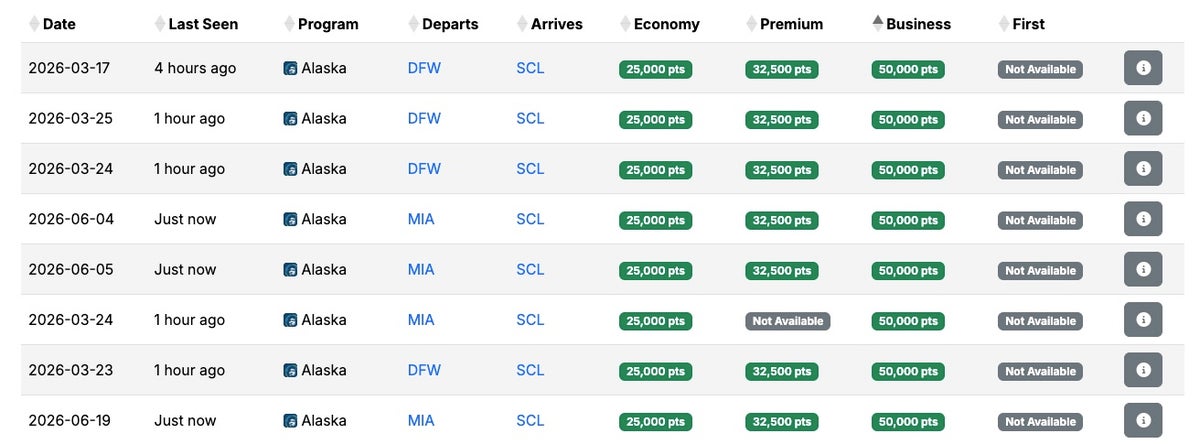The height and width of the screenshot is (444, 1200).
Task: Click Alaska program icon on 2026-06-19 row
Action: click(x=290, y=421)
